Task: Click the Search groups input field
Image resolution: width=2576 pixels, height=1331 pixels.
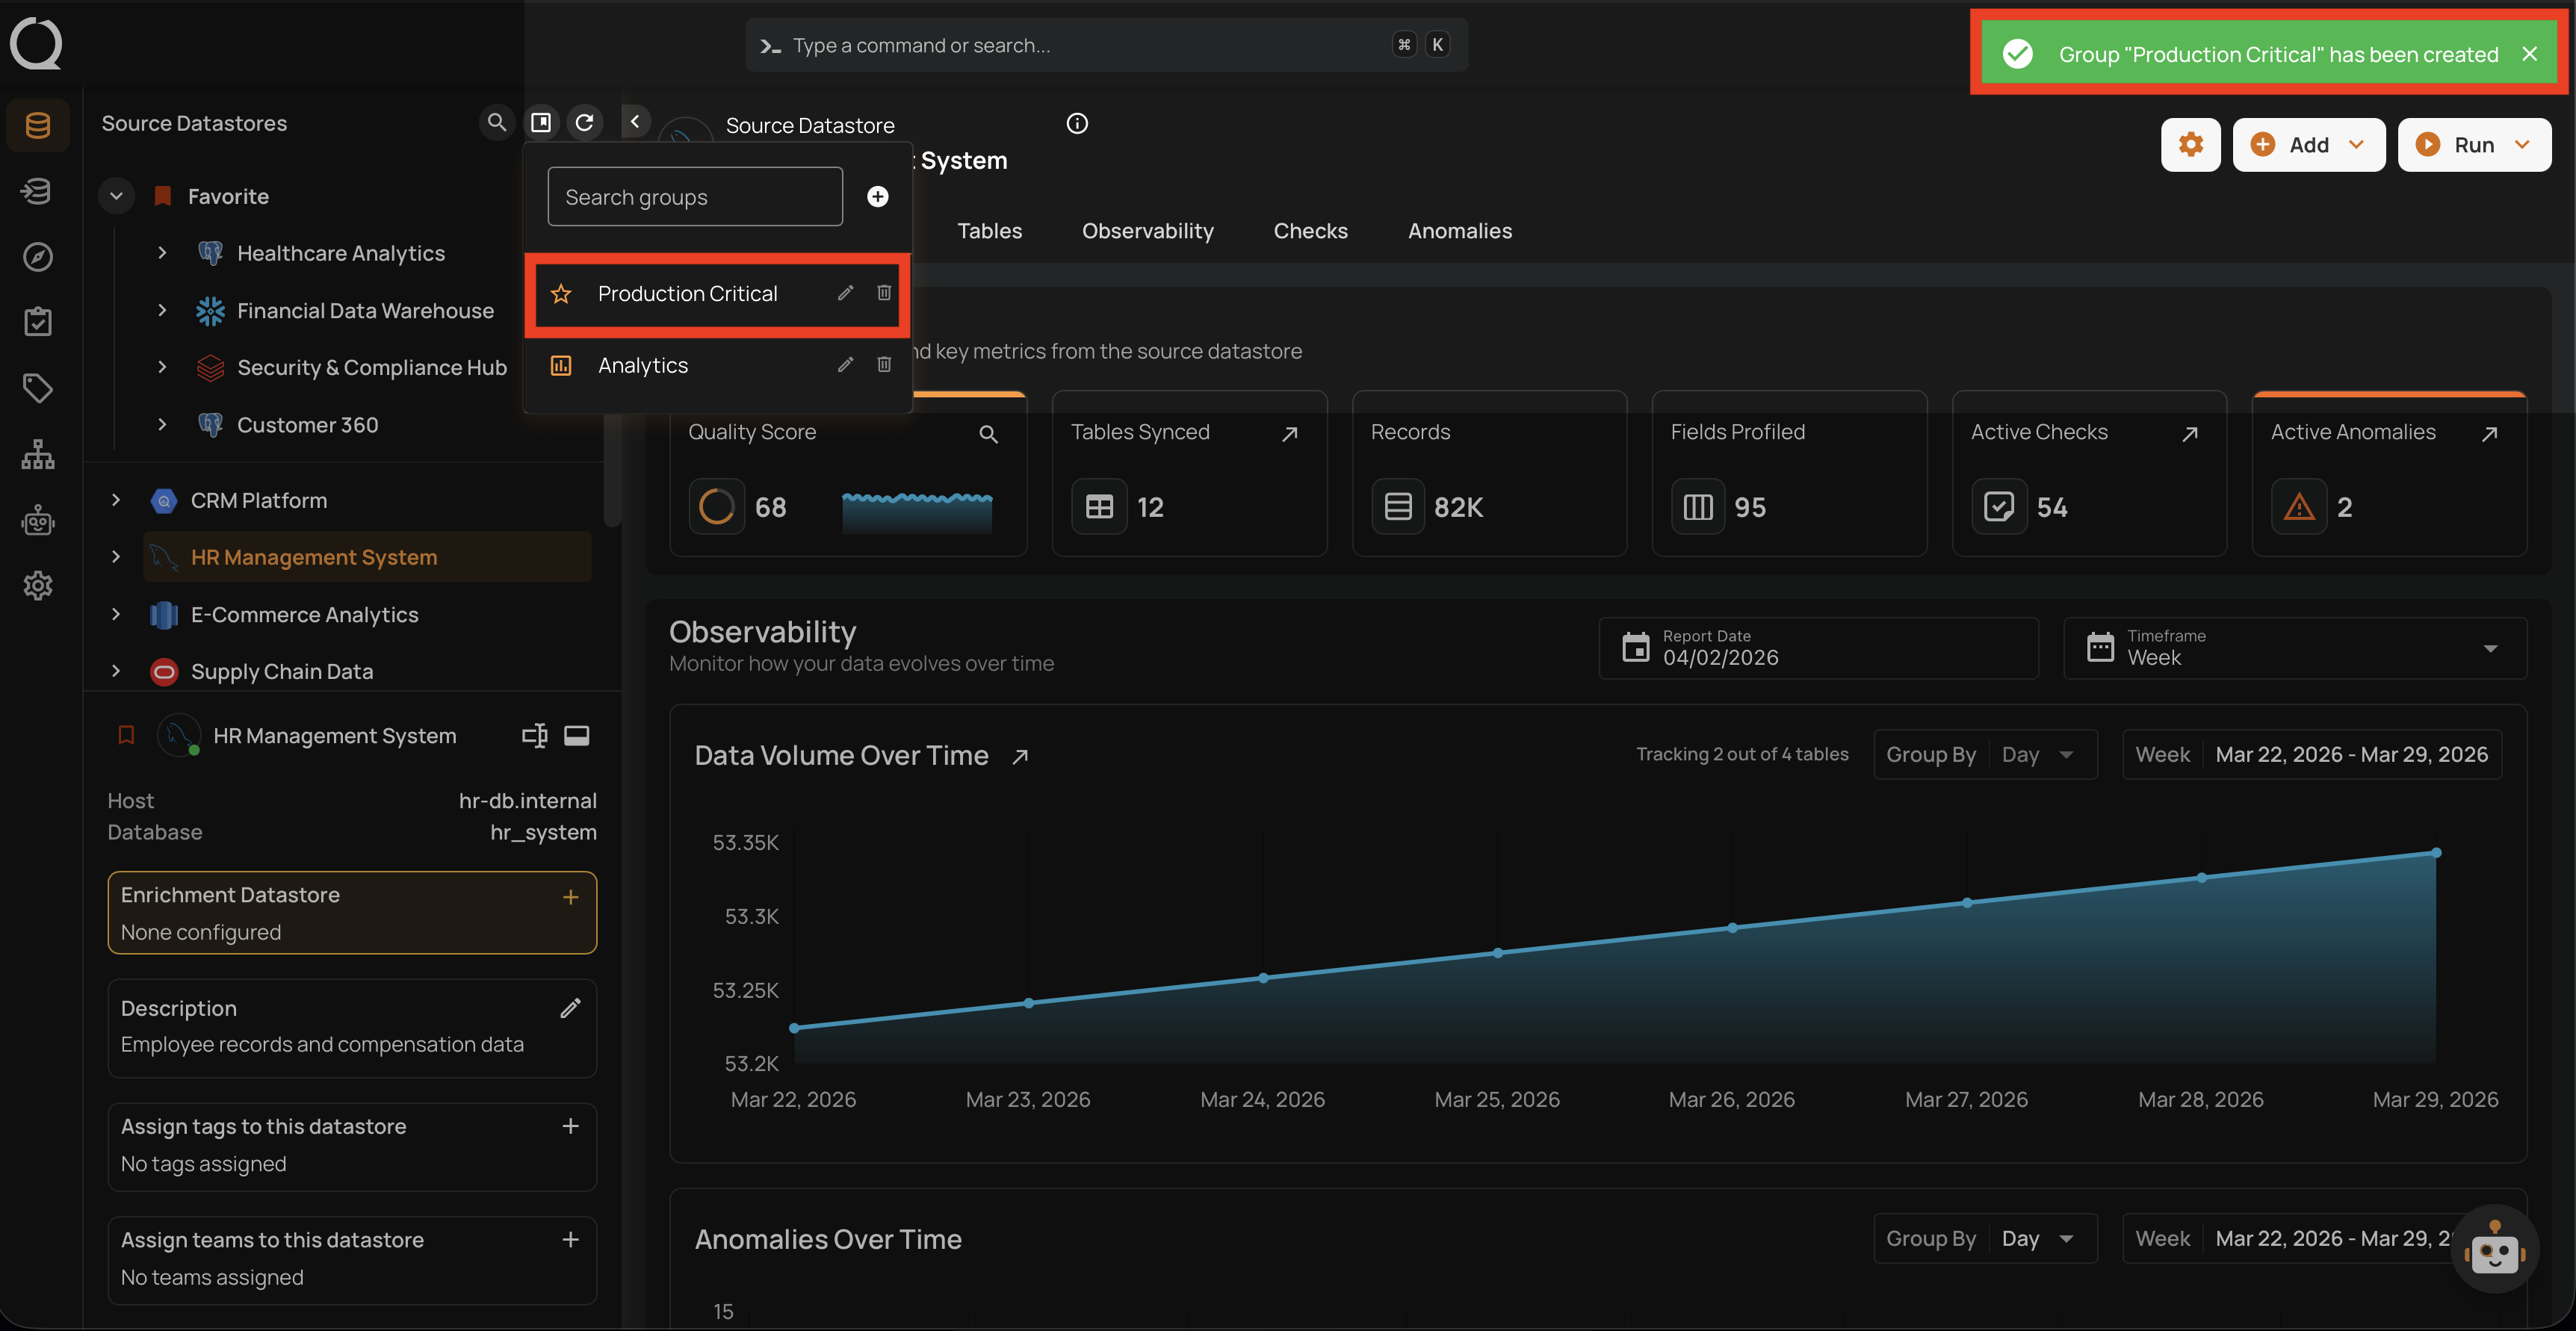Action: pyautogui.click(x=695, y=197)
